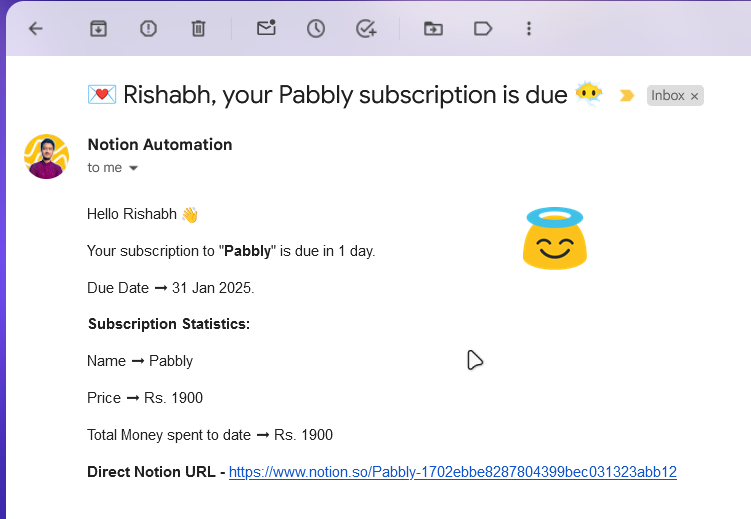Add email to Tasks

366,29
